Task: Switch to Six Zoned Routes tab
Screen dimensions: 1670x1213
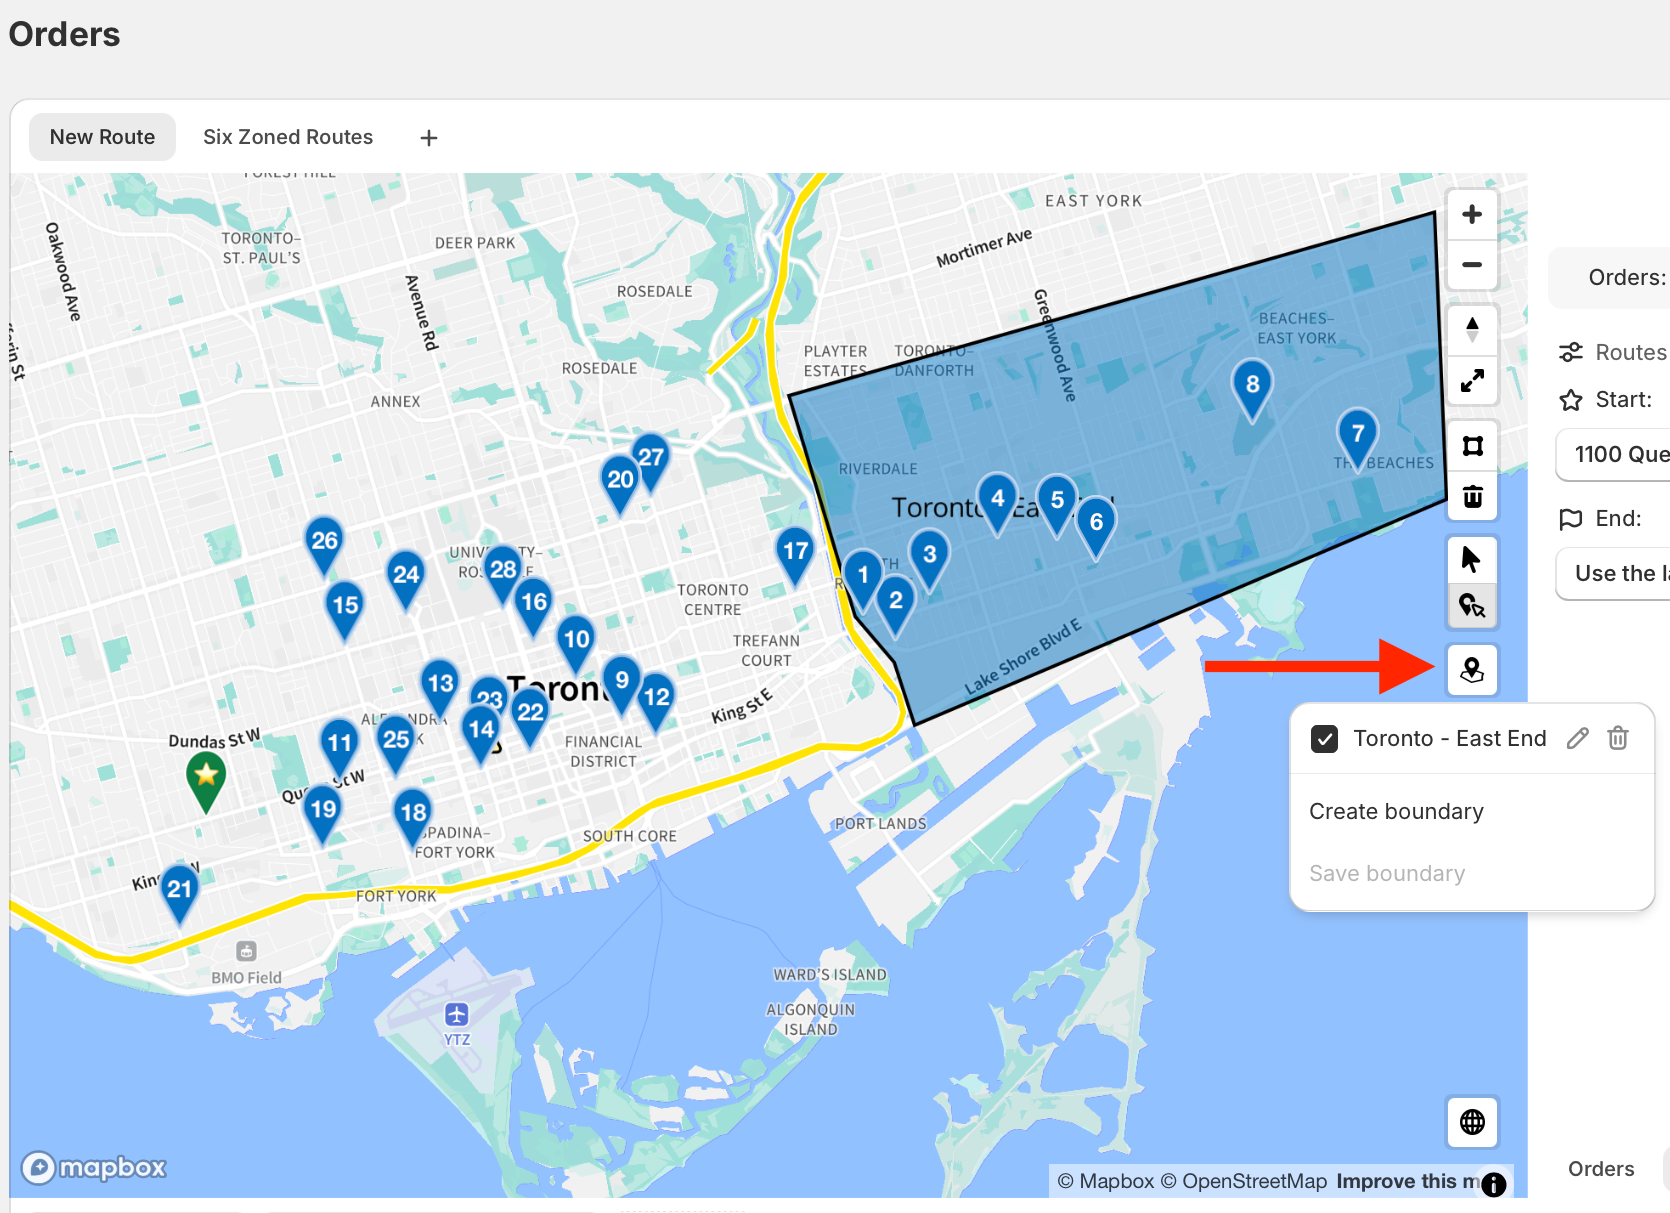Action: point(288,137)
